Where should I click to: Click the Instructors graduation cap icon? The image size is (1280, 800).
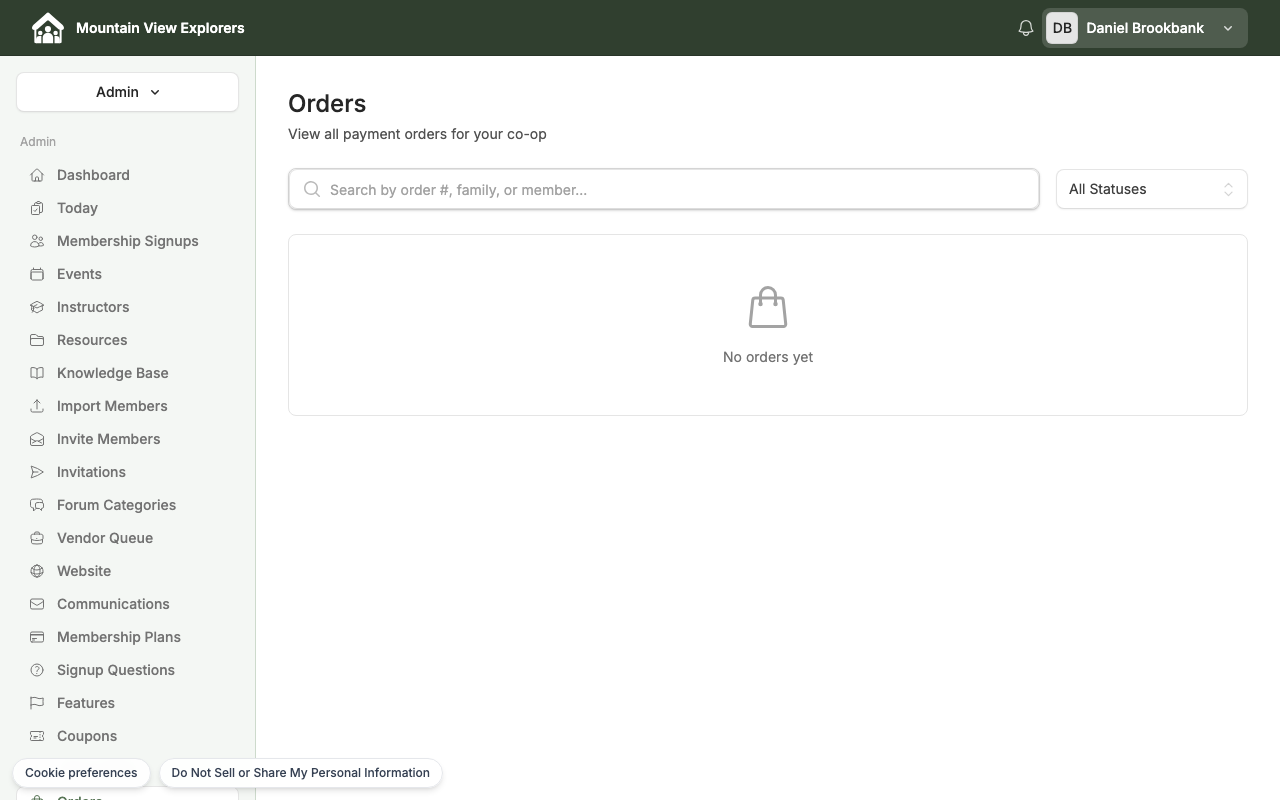(37, 307)
